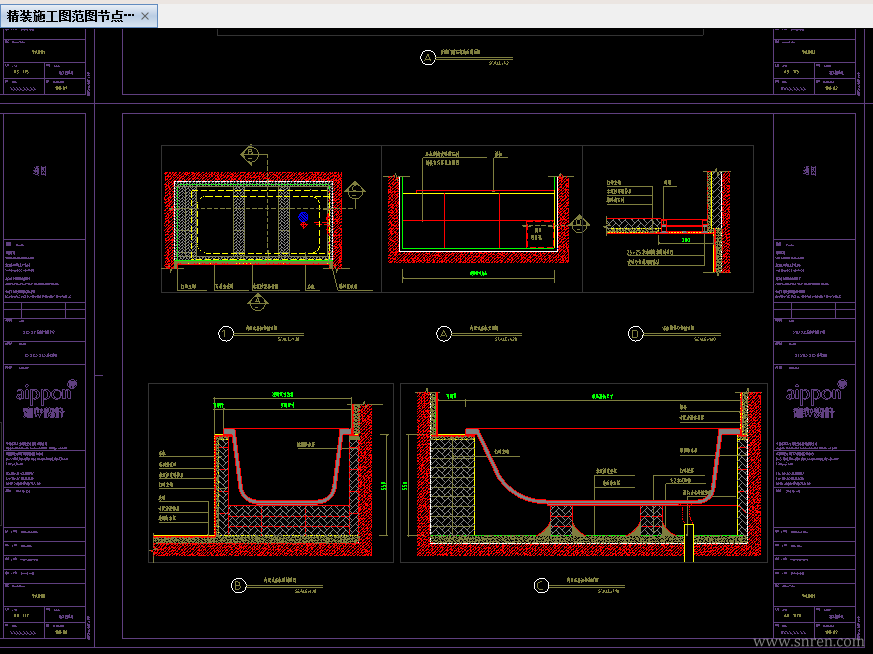The image size is (873, 654).
Task: Click the aippon logo in the left title block
Action: tap(46, 399)
